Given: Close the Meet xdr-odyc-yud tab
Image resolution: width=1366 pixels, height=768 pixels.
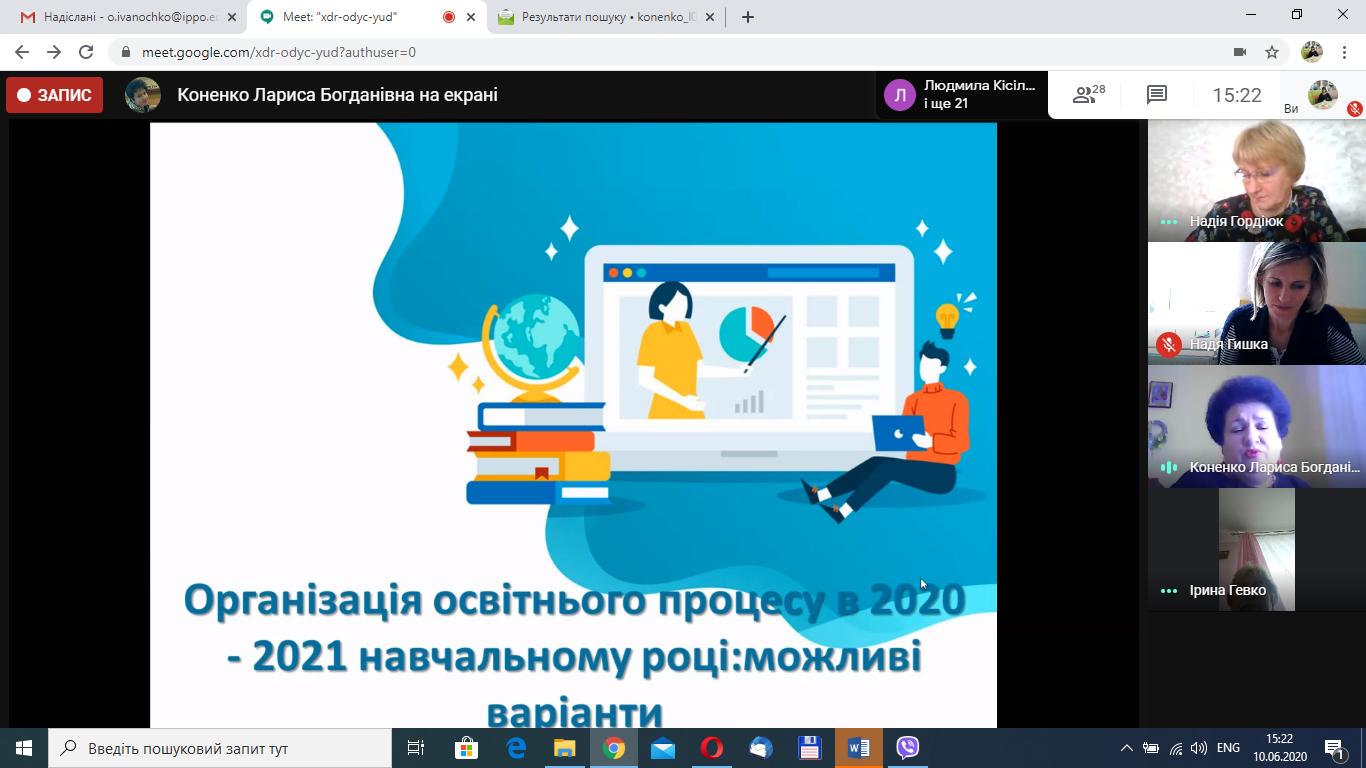Looking at the screenshot, I should point(471,17).
